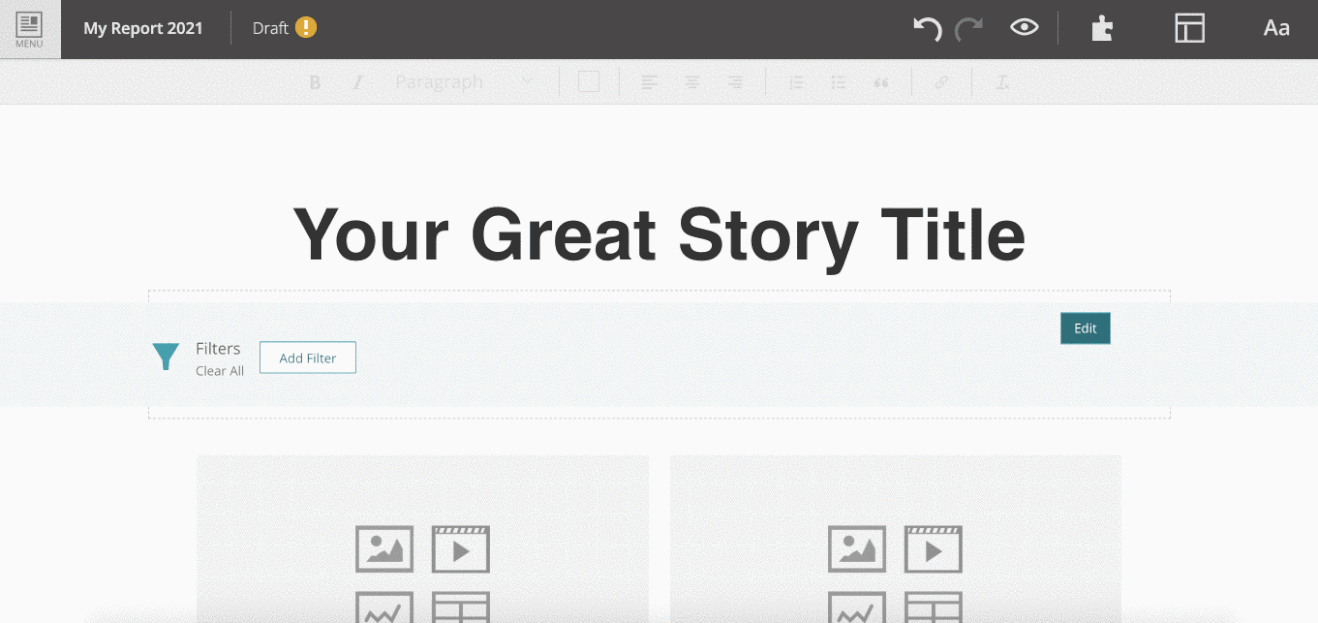Open the main MENU icon
This screenshot has height=623, width=1318.
30,29
